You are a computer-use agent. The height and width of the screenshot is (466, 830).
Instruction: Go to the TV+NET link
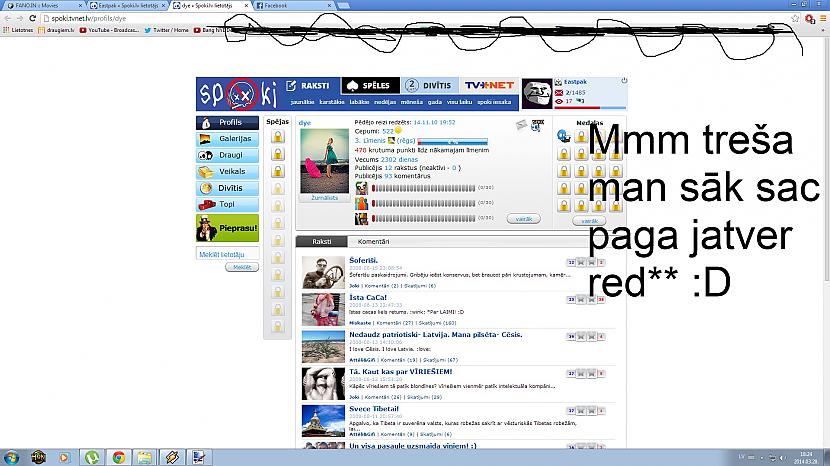click(489, 85)
